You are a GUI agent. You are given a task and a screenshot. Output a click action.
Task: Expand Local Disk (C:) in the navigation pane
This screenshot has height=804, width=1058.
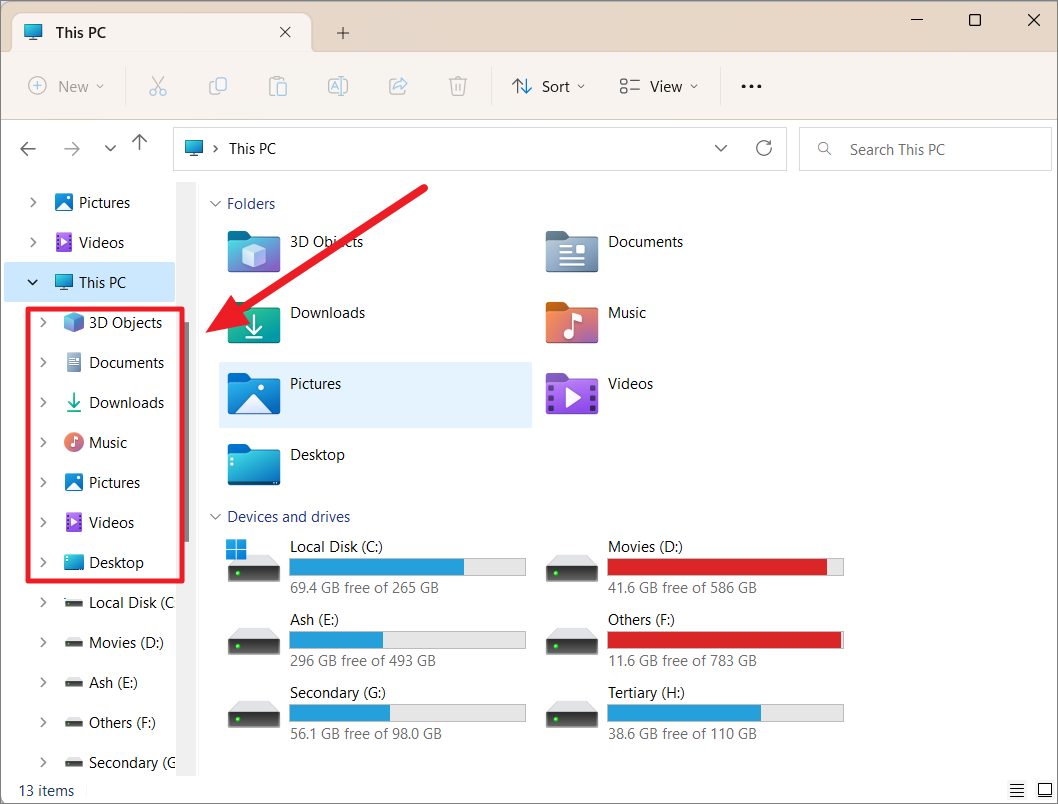click(x=42, y=602)
